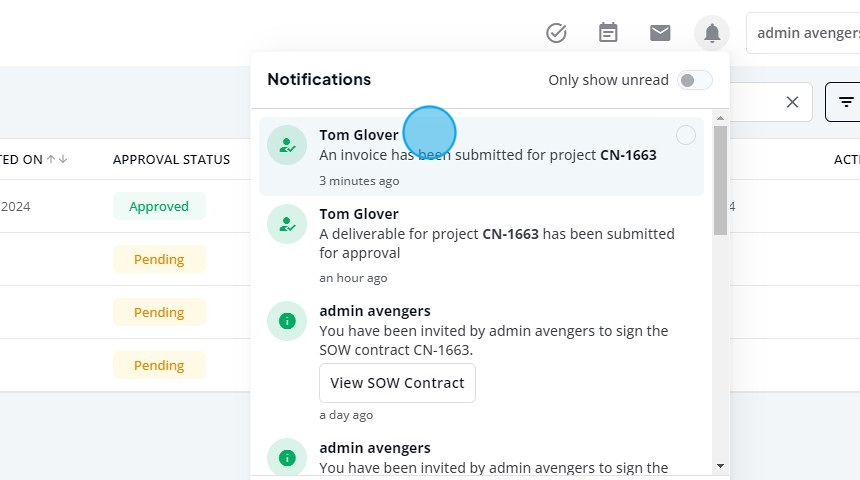Close notifications via the bell icon
The image size is (860, 480).
[712, 33]
